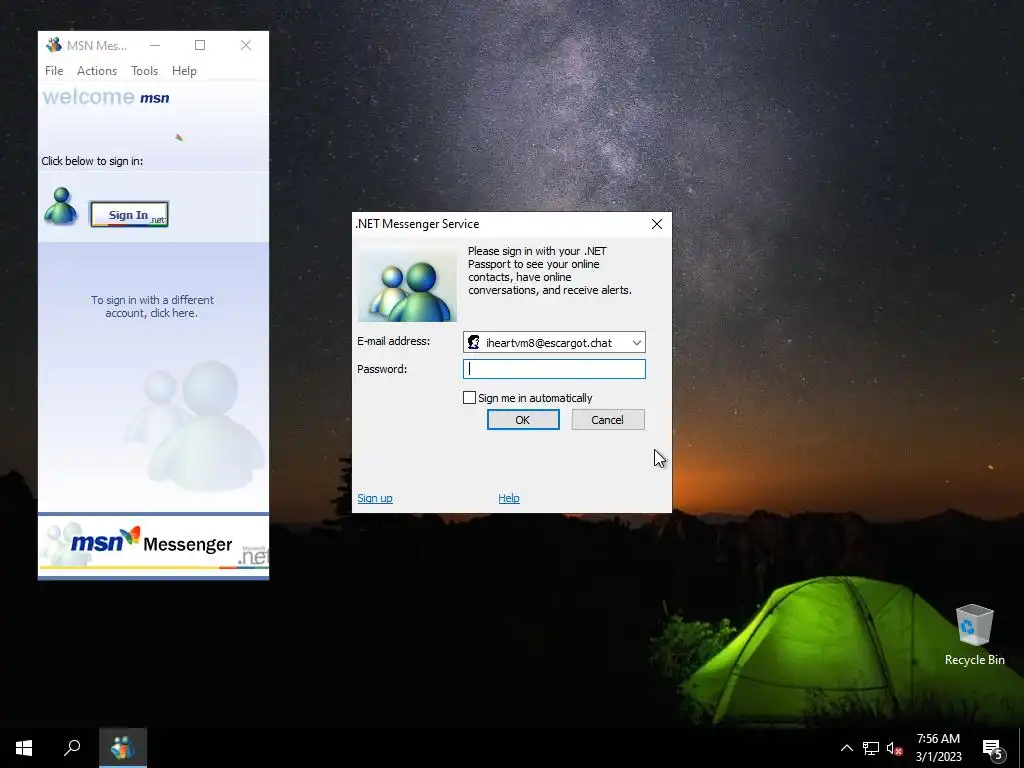Click the MSN Messenger title bar icon

click(54, 45)
